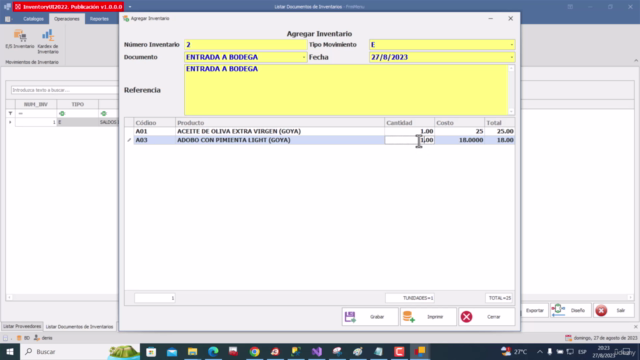Open Microsoft Store from the taskbar
The width and height of the screenshot is (640, 360).
coord(151,351)
